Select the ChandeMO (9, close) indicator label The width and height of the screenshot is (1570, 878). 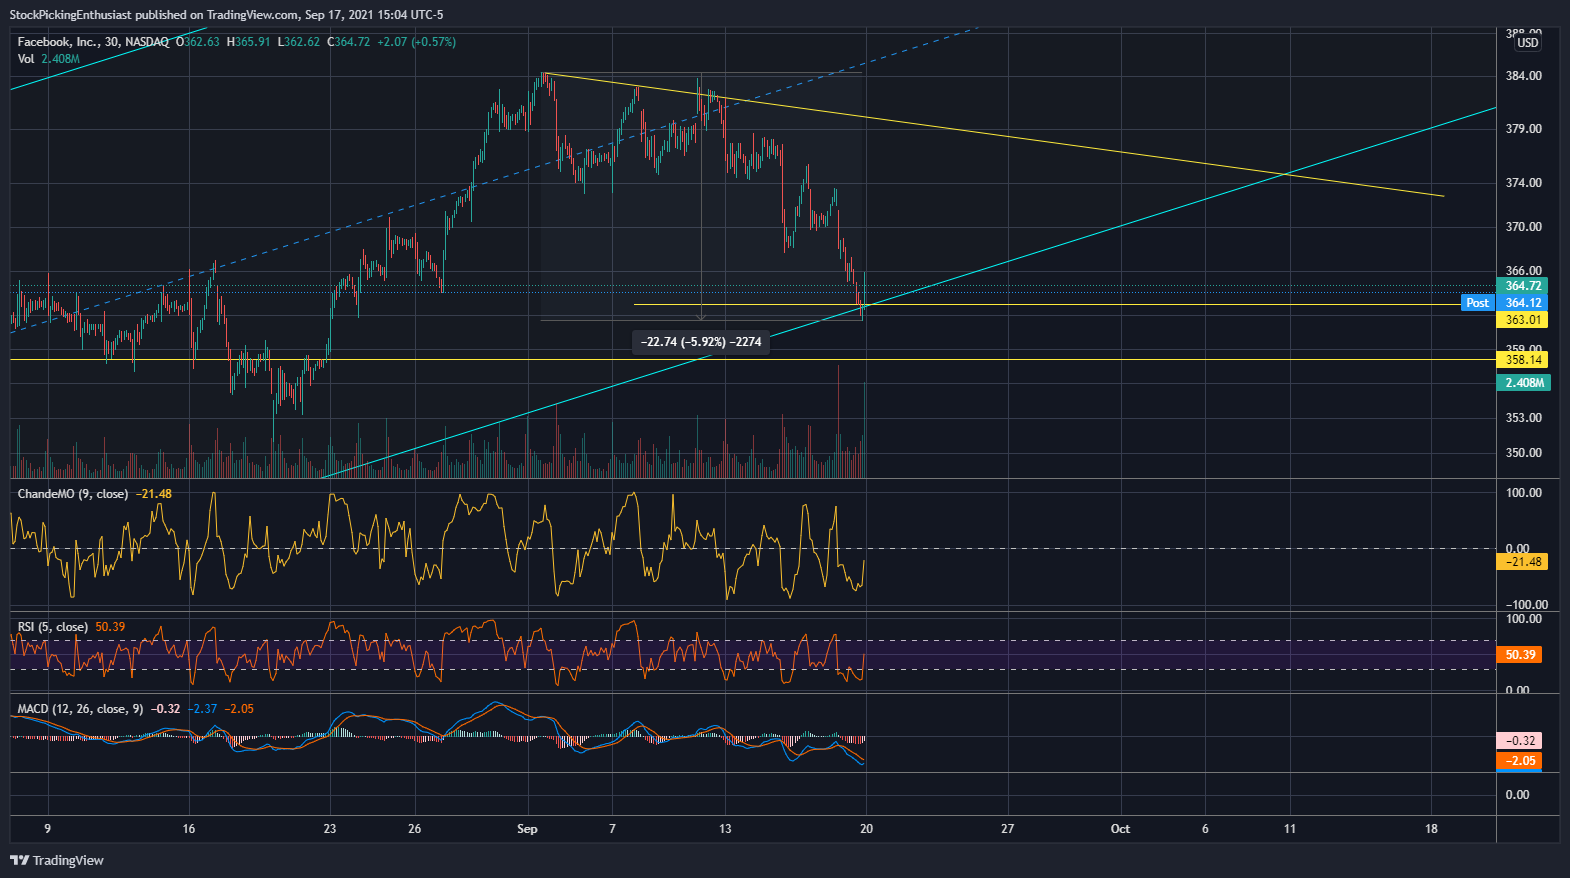click(x=73, y=494)
